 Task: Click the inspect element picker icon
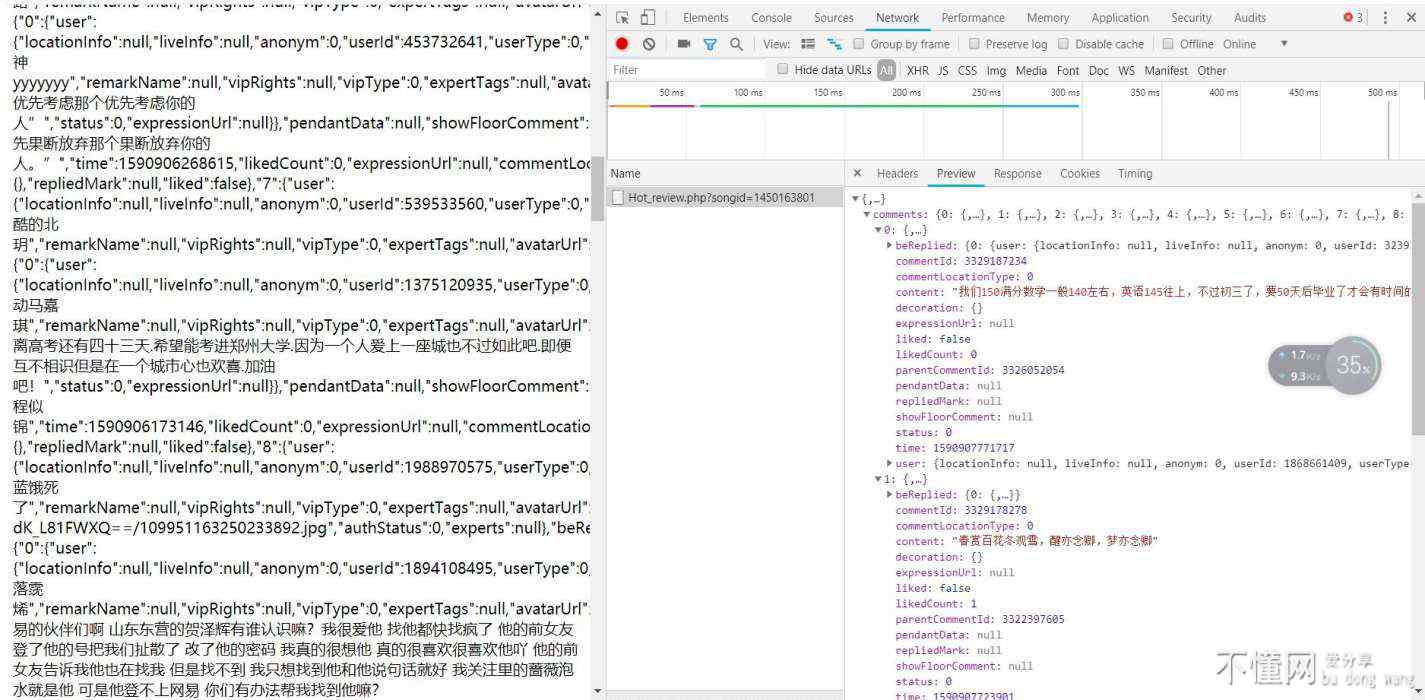(x=622, y=18)
